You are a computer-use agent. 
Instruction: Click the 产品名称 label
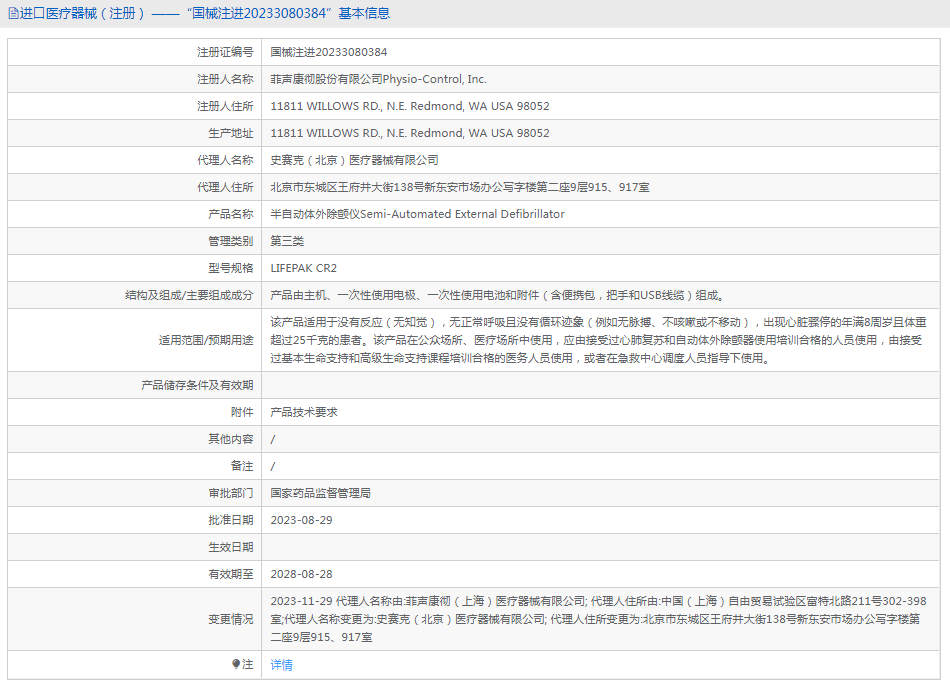[x=230, y=214]
